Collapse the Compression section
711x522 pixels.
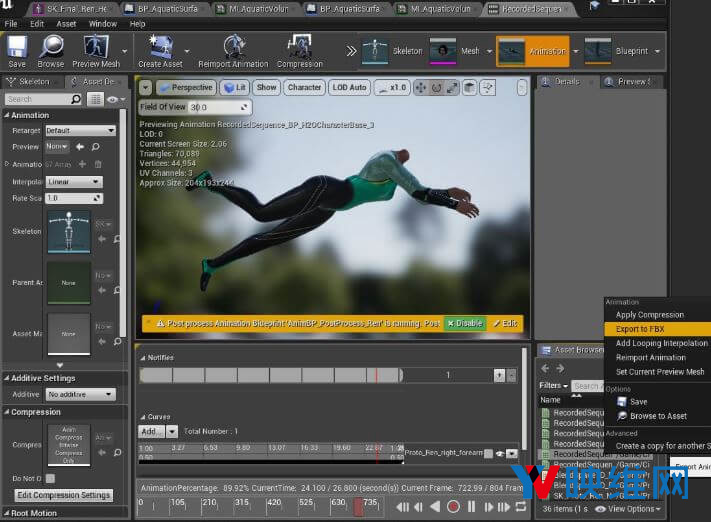(x=7, y=412)
